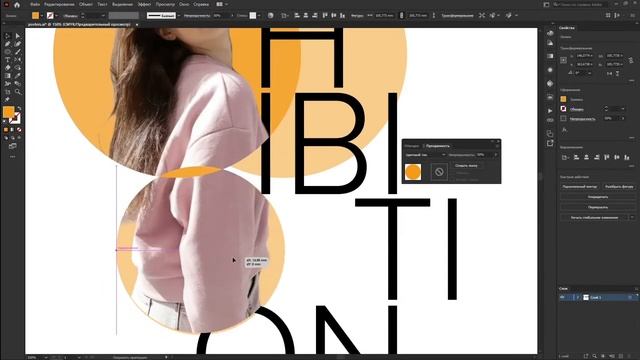Open the Pathfinder panel icon in dock
Viewport: 640px width, 360px height.
click(x=550, y=133)
